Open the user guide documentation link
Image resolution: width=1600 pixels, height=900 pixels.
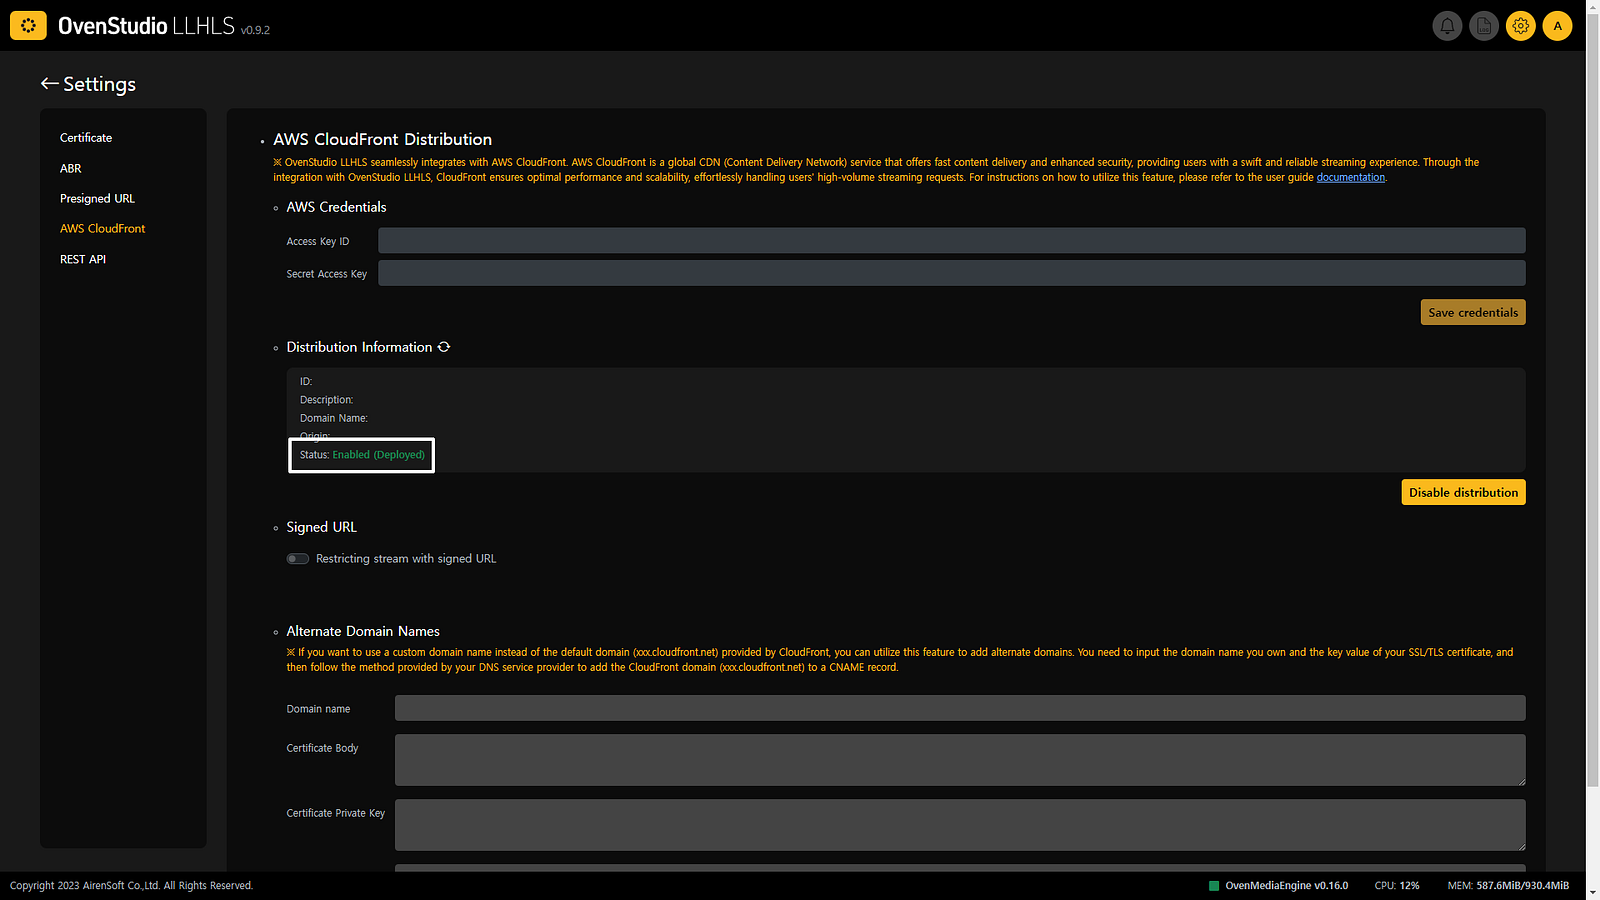pos(1350,178)
